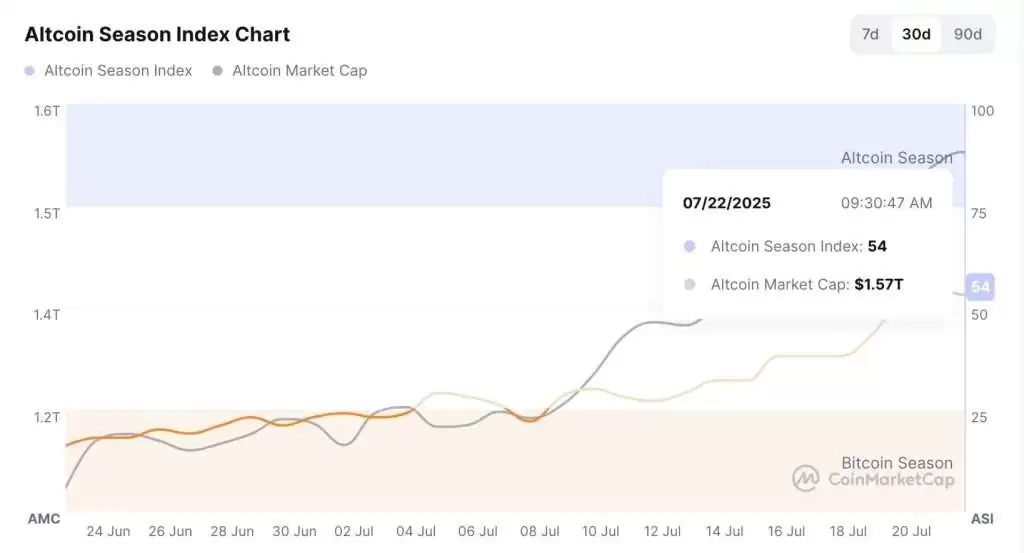Switch to the 7d time range
Image resolution: width=1024 pixels, height=553 pixels.
(x=870, y=34)
